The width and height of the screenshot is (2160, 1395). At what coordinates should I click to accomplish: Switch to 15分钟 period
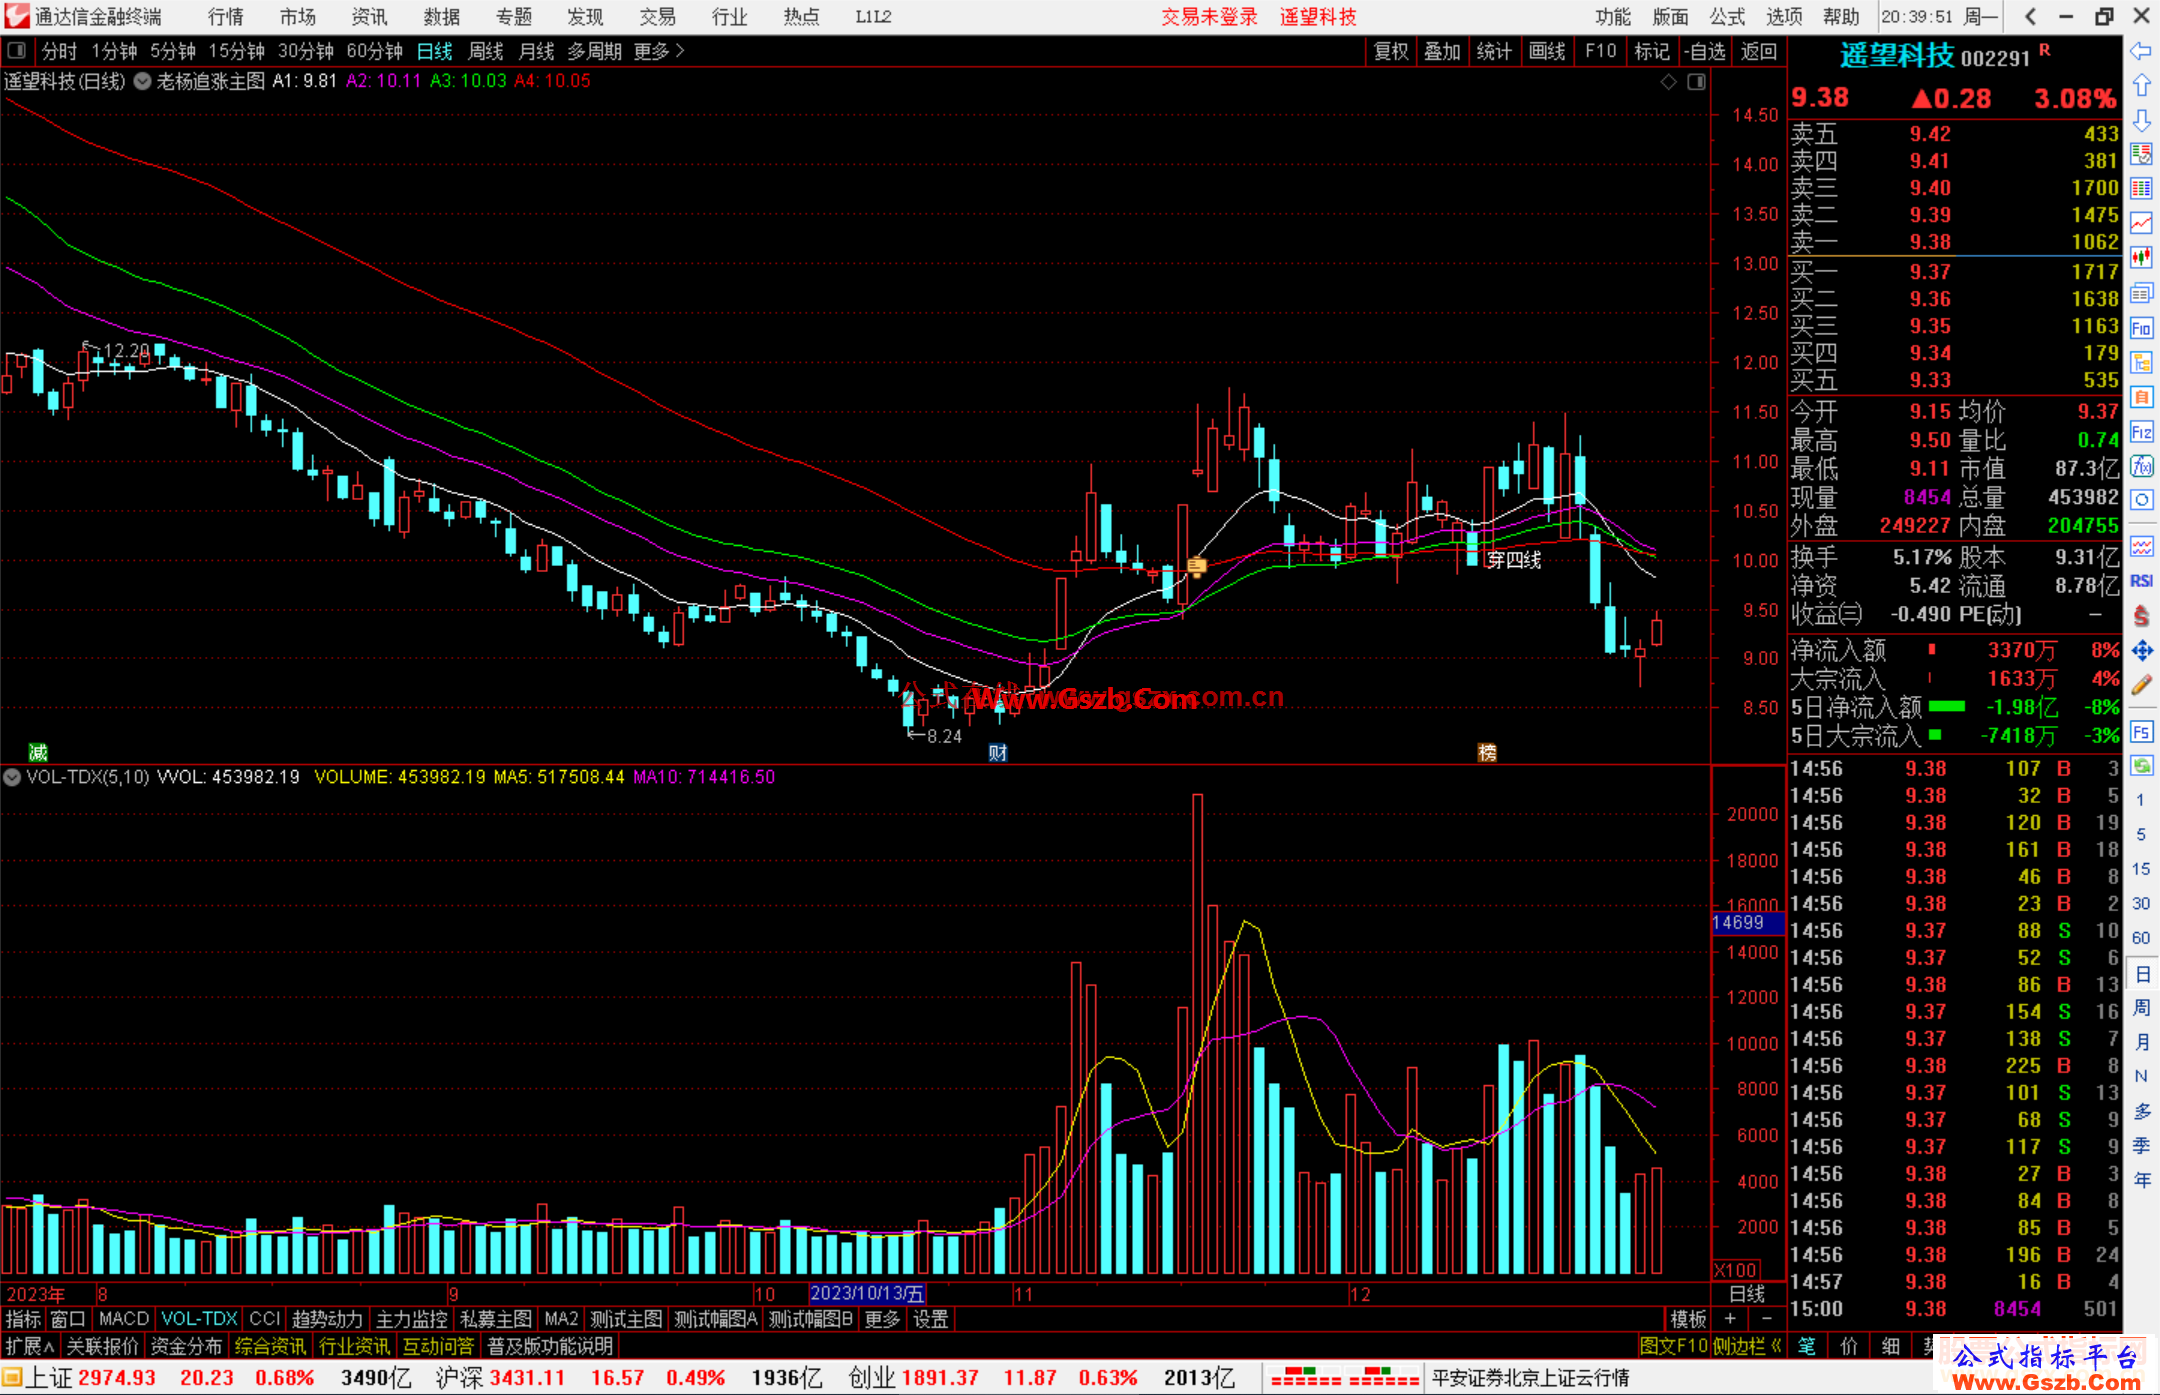[x=236, y=51]
